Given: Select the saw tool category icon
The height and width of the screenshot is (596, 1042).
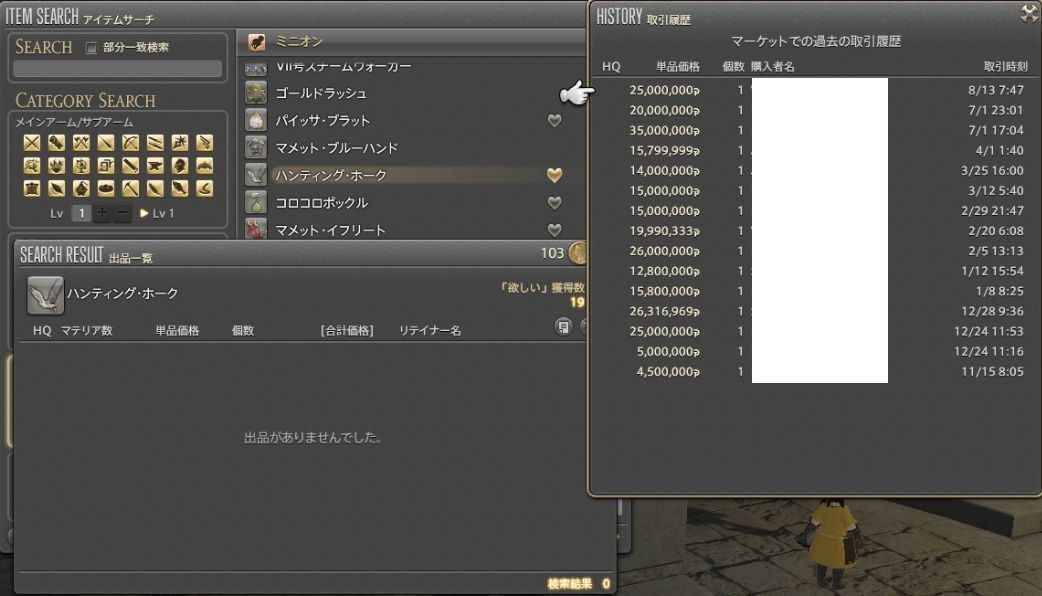Looking at the screenshot, I should (x=130, y=165).
